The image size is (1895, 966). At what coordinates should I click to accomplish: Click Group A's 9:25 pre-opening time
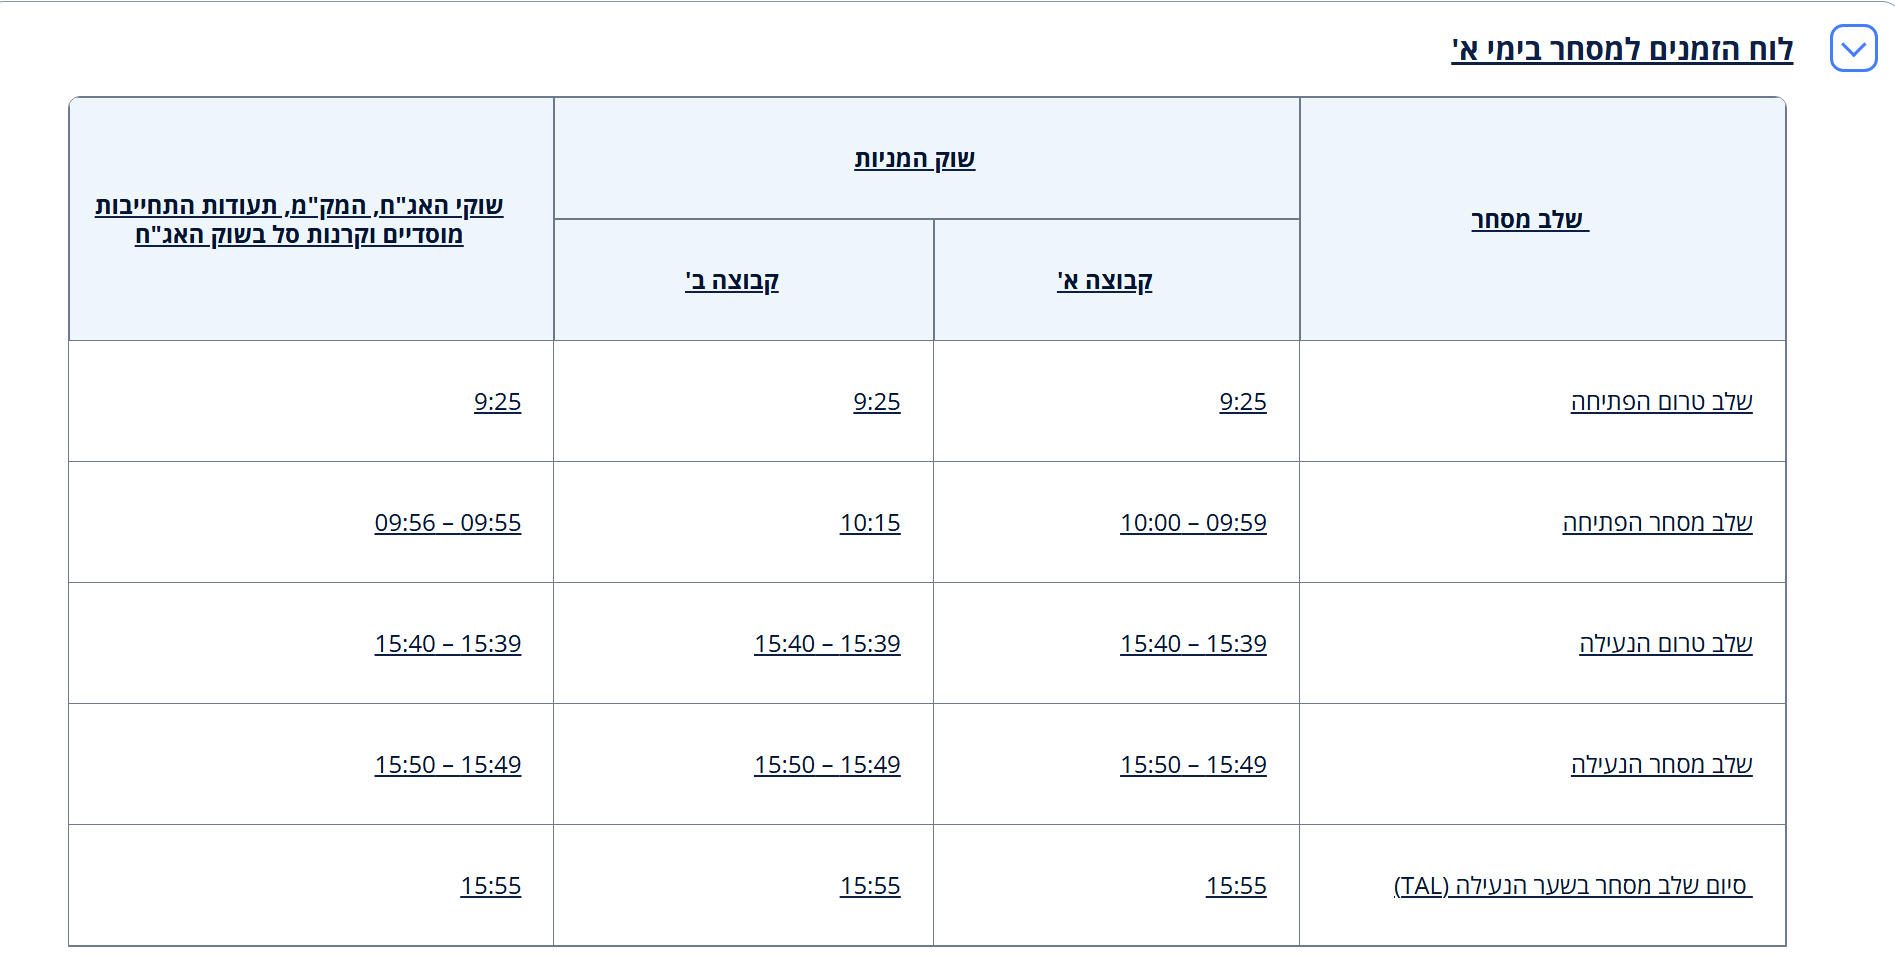(1242, 402)
